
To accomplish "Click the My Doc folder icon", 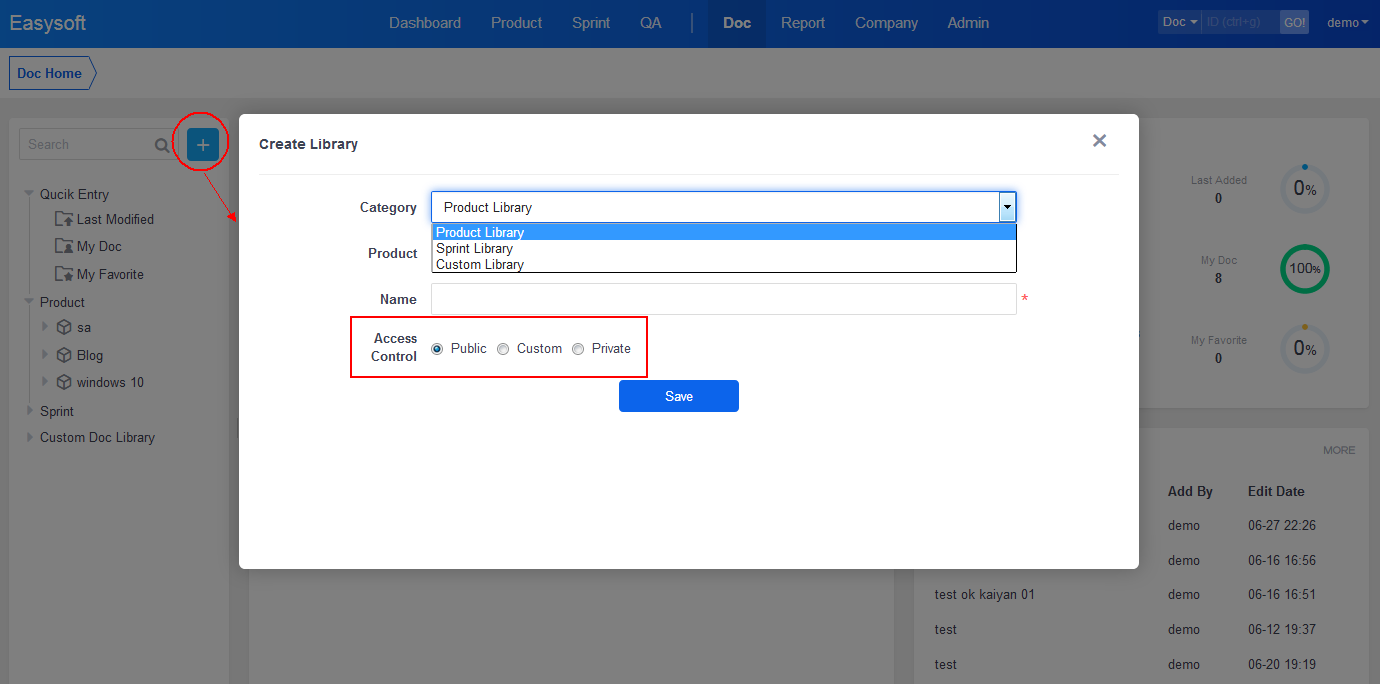I will coord(64,246).
